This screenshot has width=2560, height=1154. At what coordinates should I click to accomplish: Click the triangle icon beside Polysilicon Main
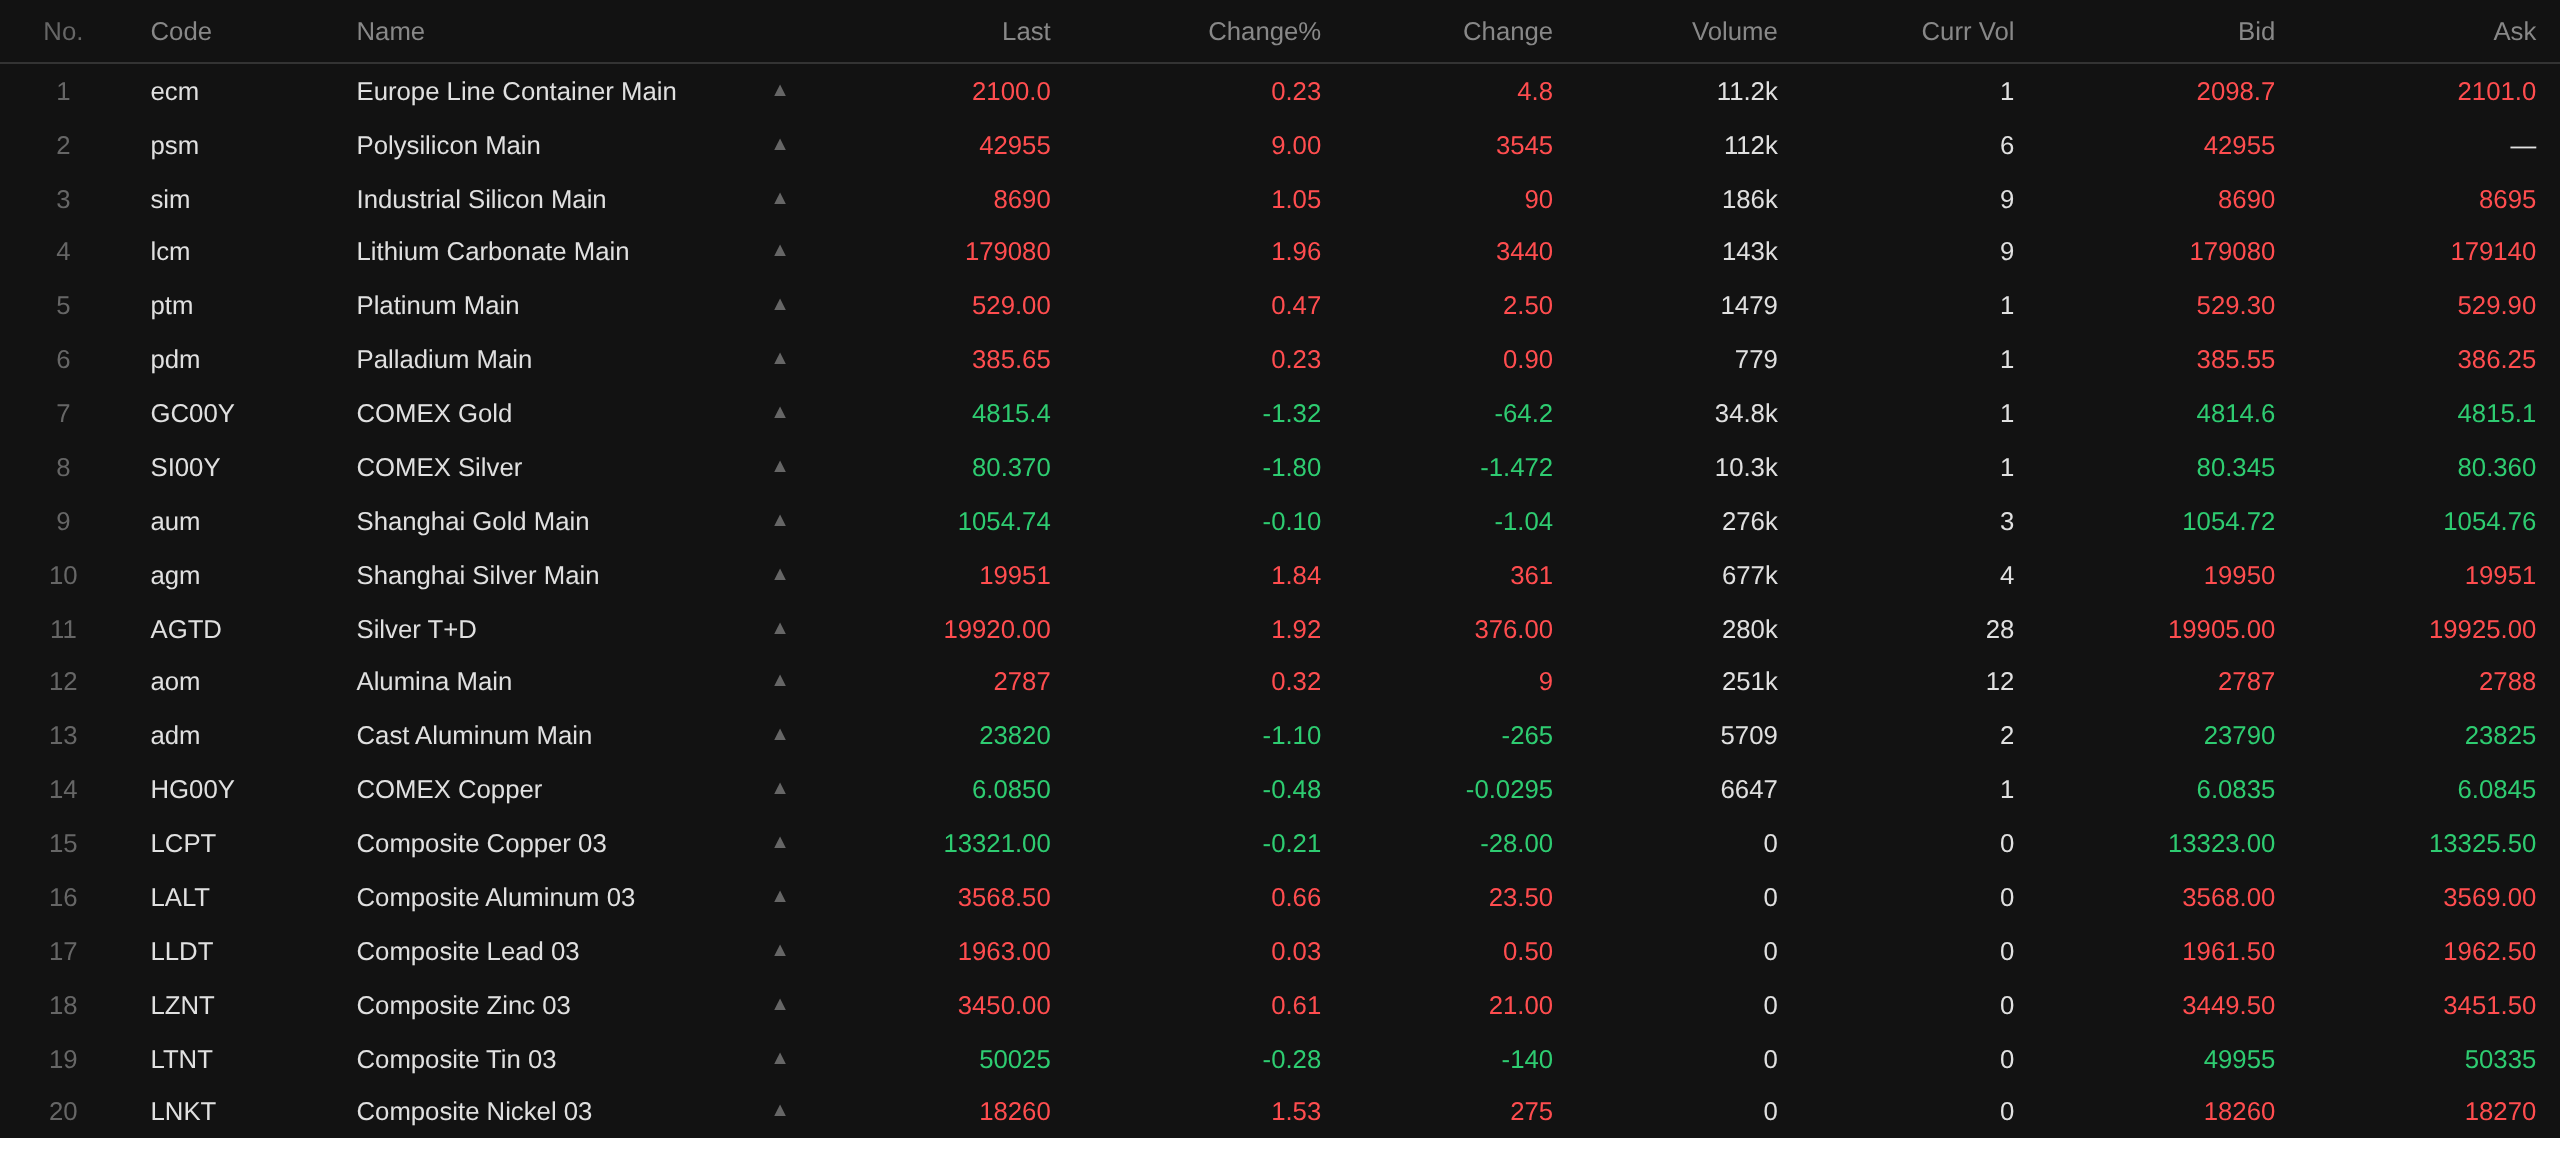pyautogui.click(x=780, y=145)
